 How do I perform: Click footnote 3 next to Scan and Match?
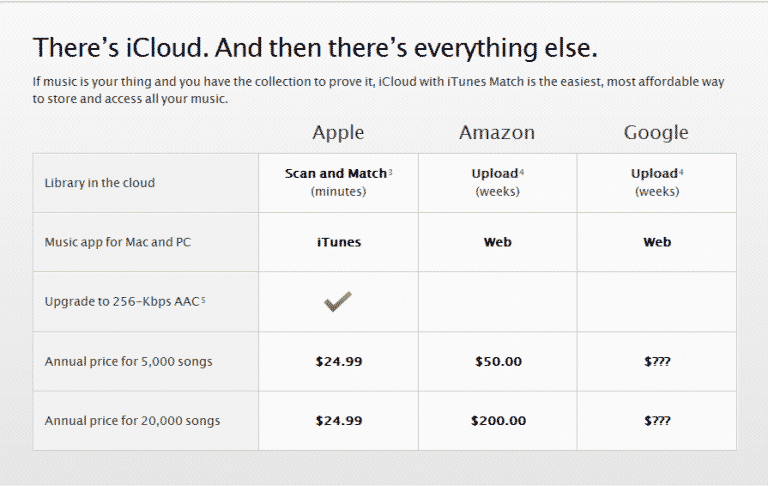(x=390, y=172)
